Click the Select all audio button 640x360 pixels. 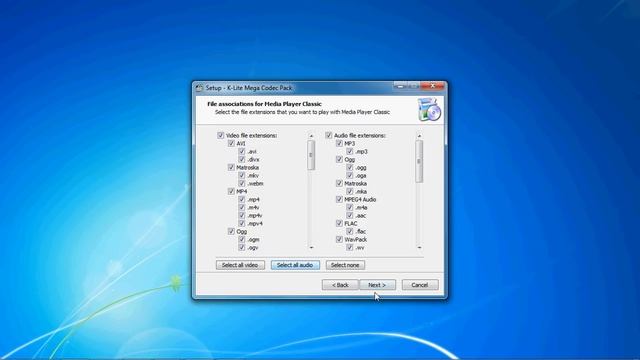click(295, 265)
